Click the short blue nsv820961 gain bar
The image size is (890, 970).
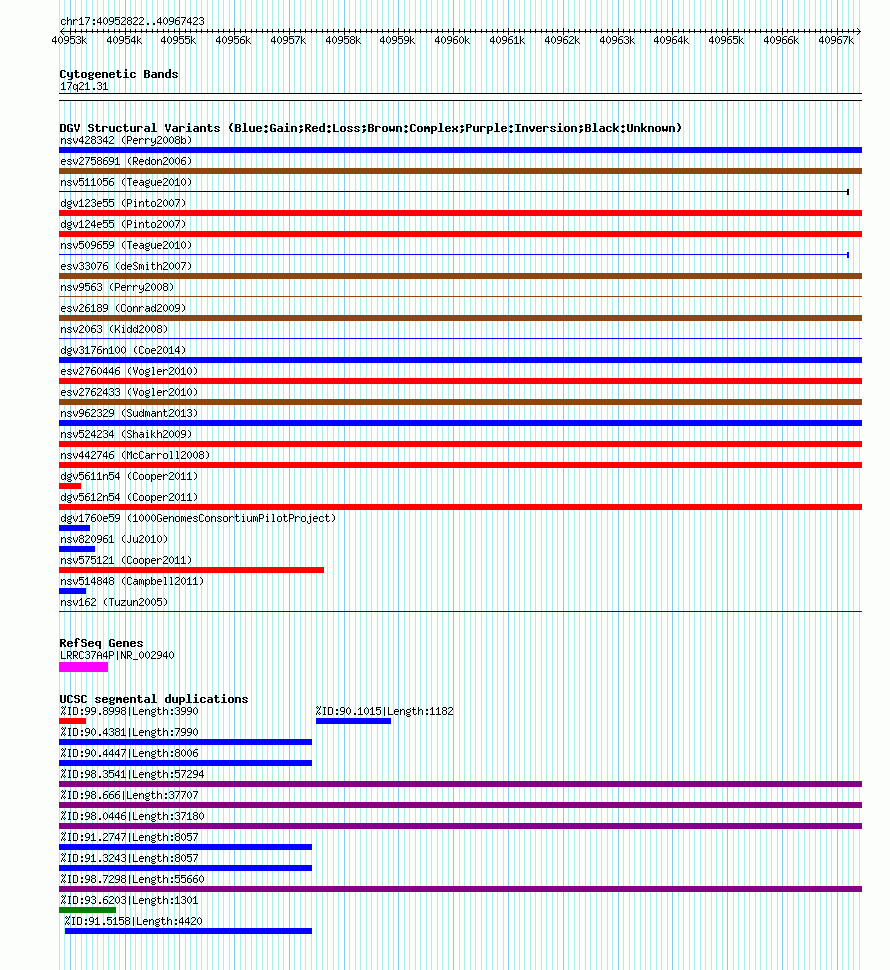(x=77, y=549)
